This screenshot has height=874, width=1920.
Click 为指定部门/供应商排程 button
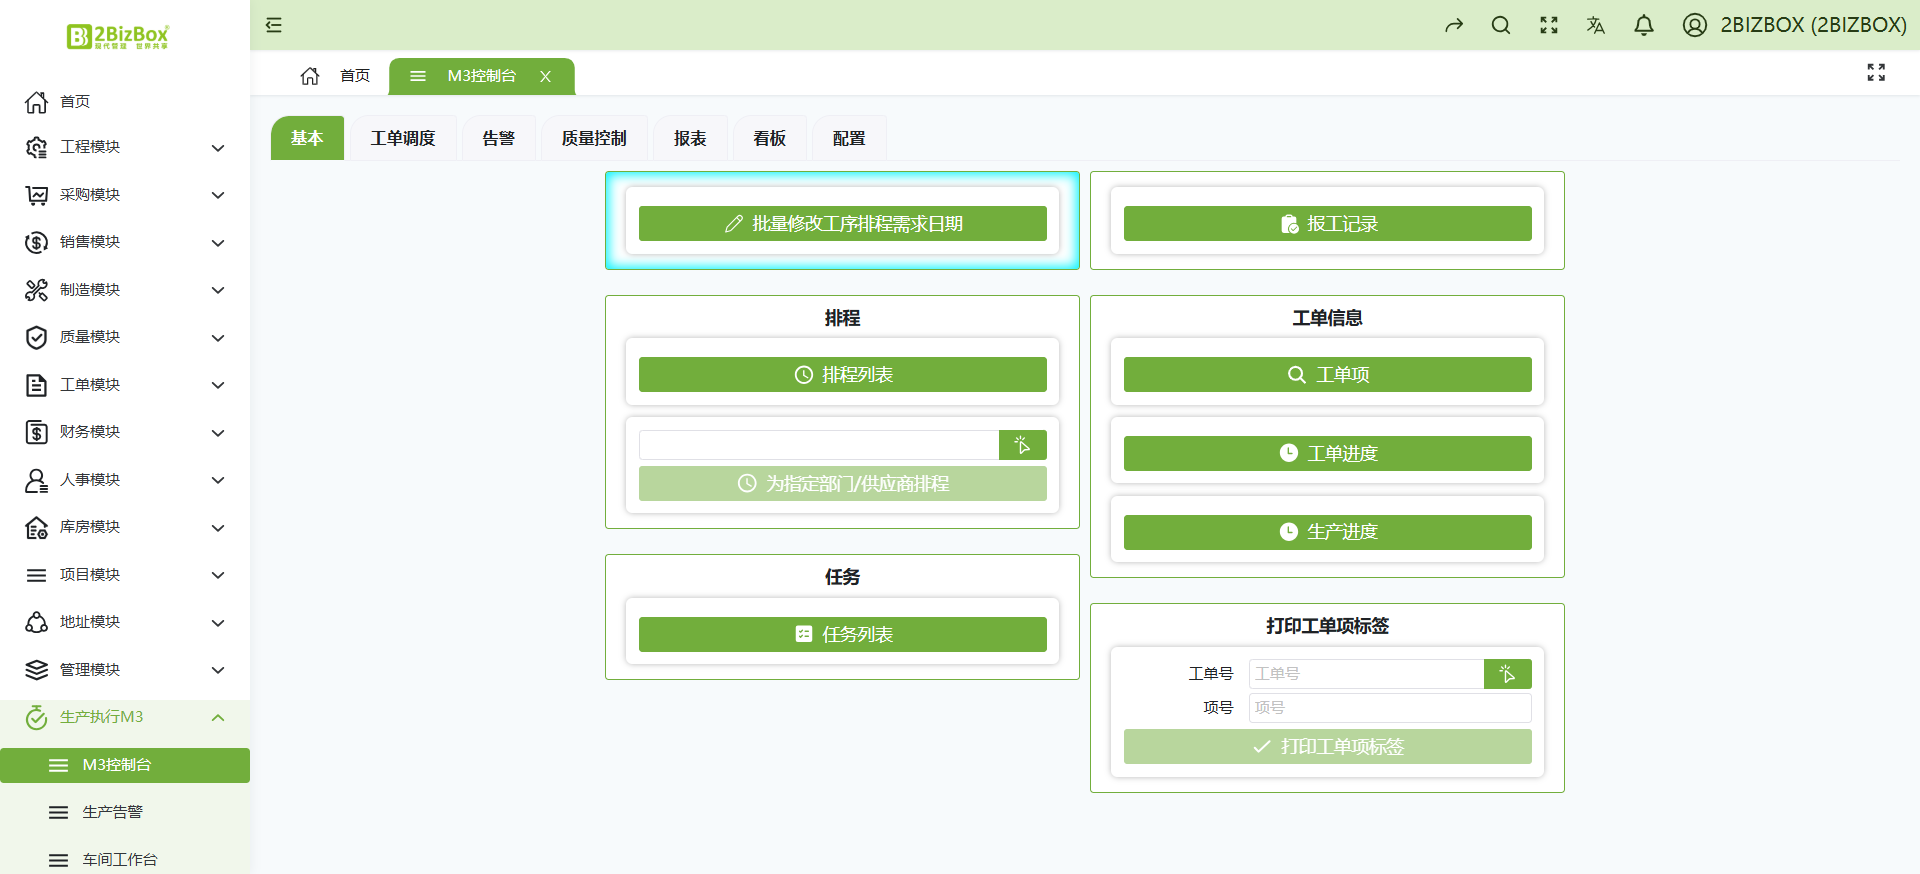click(x=843, y=484)
